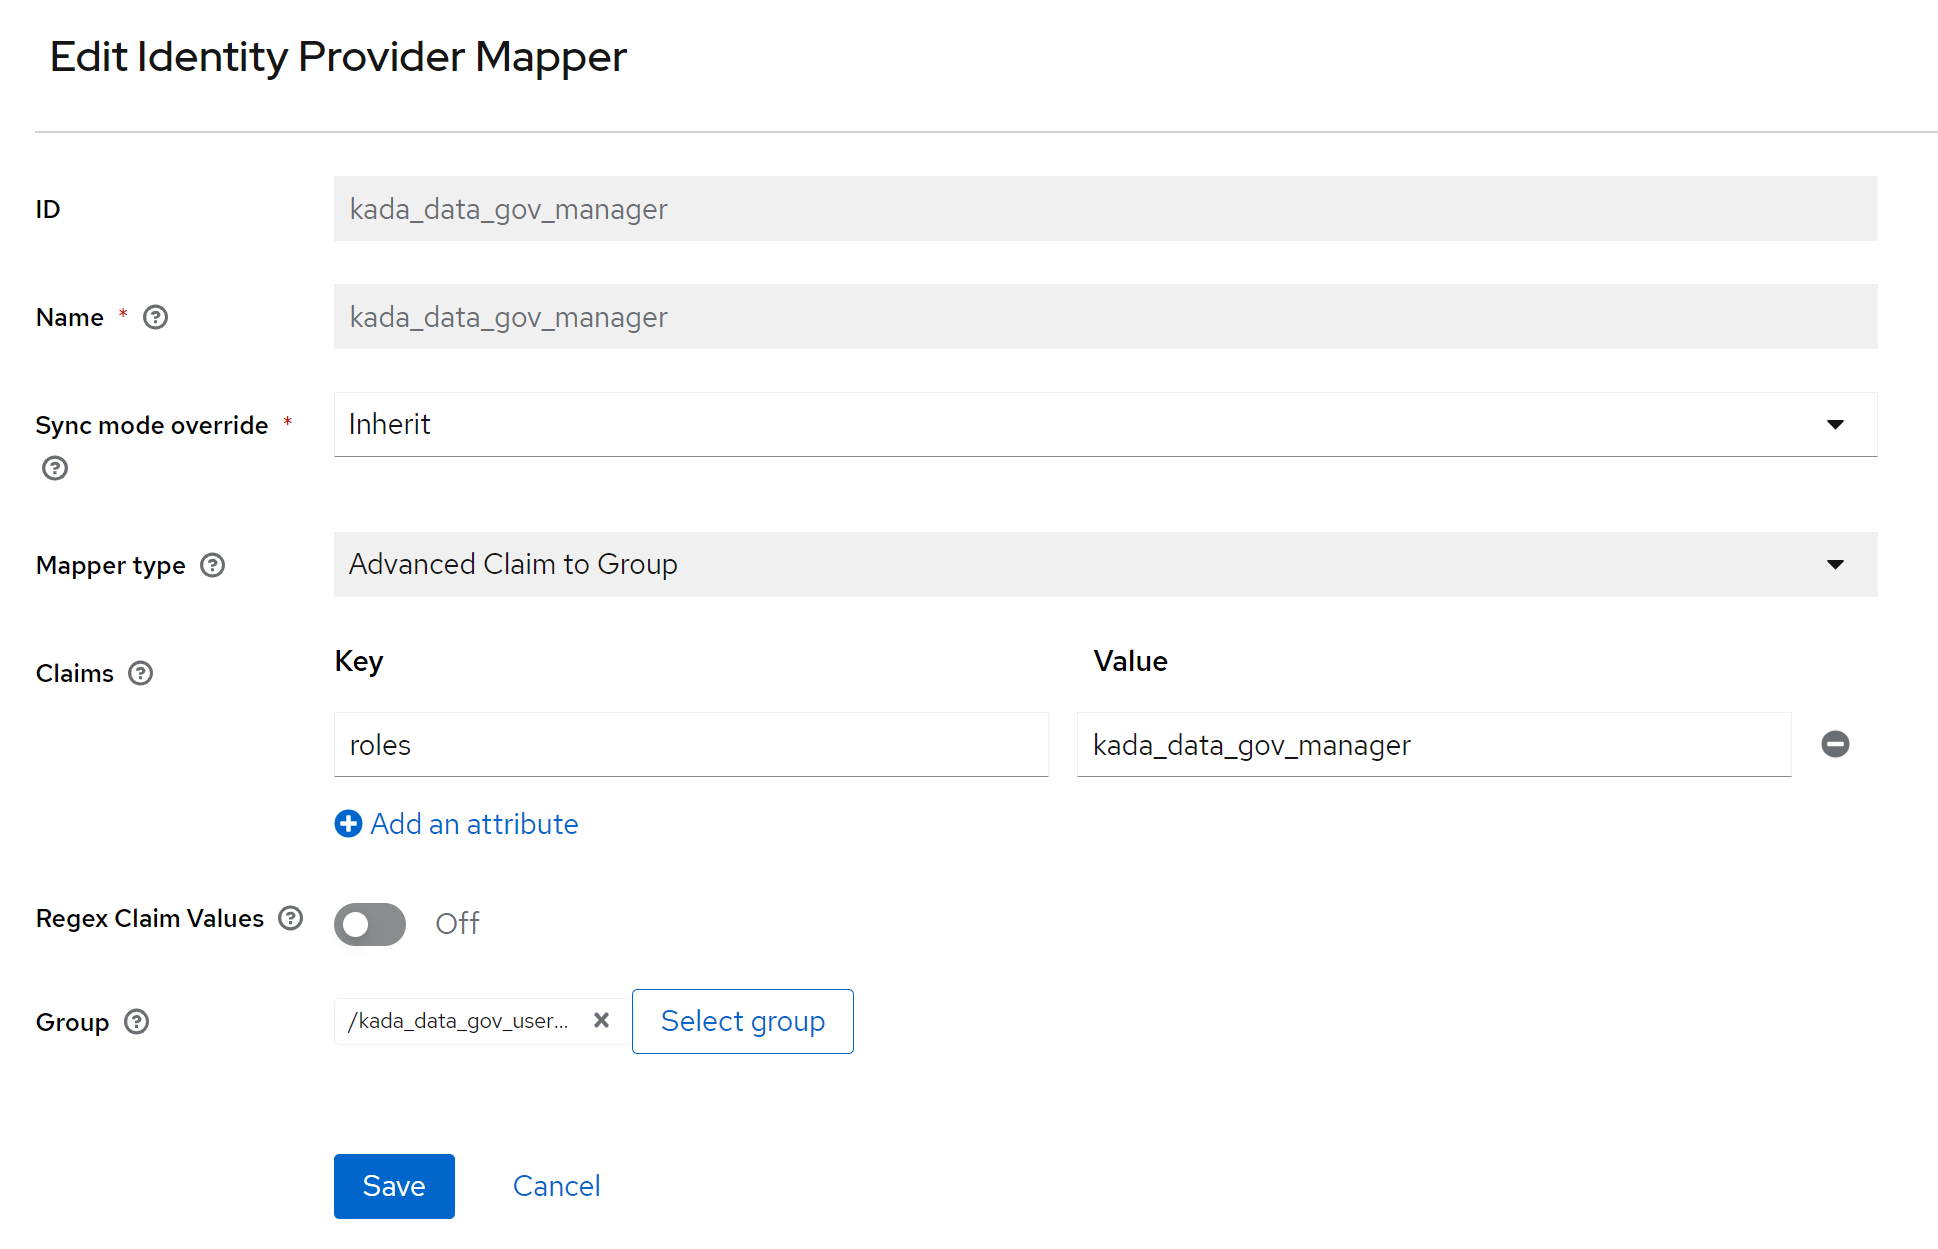Image resolution: width=1938 pixels, height=1249 pixels.
Task: Save the identity provider mapper
Action: [393, 1186]
